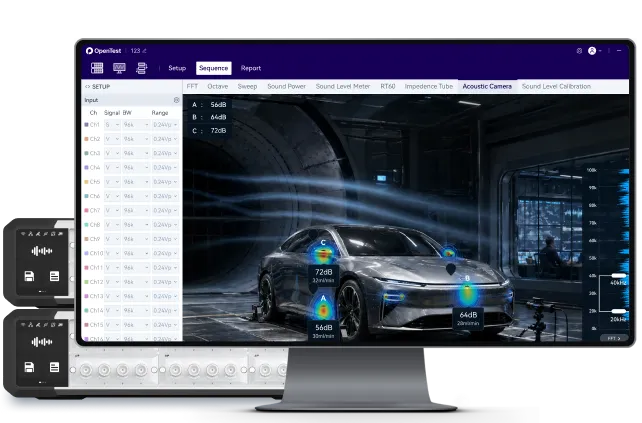Switch to the Octave tab
The image size is (642, 423).
[x=217, y=86]
